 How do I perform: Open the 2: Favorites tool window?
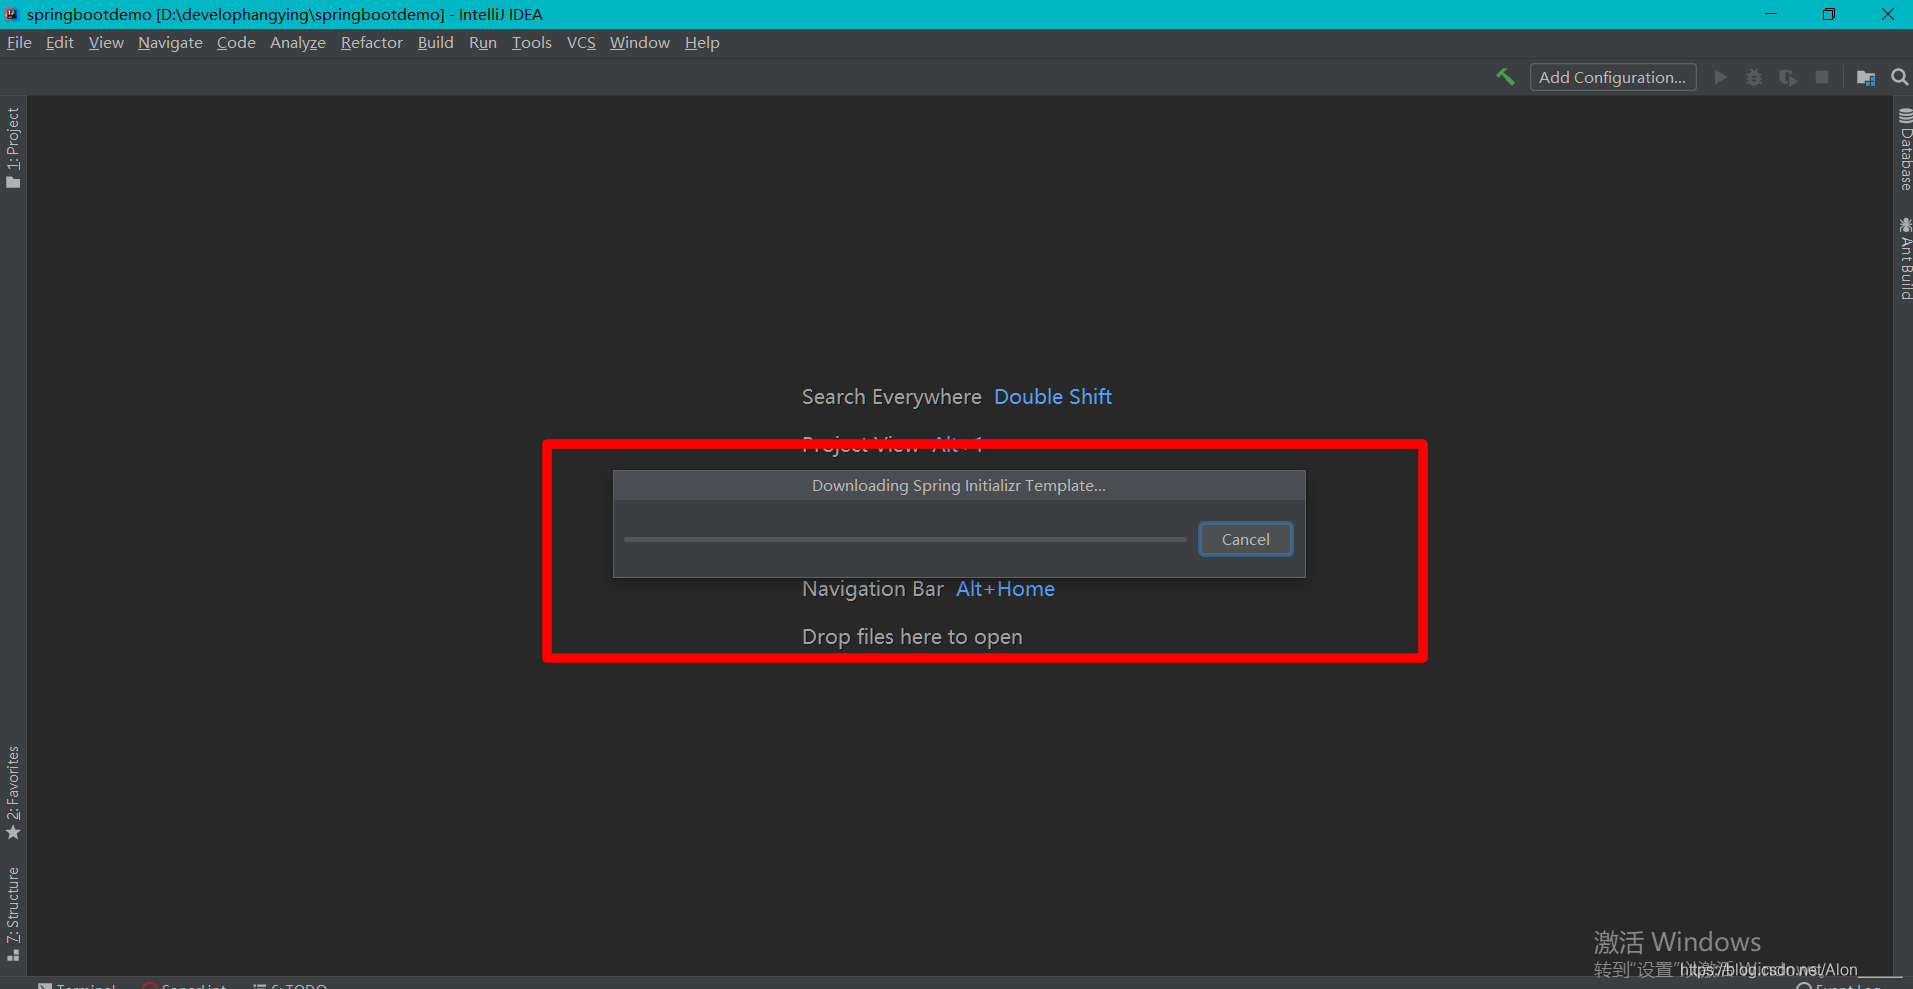click(13, 793)
